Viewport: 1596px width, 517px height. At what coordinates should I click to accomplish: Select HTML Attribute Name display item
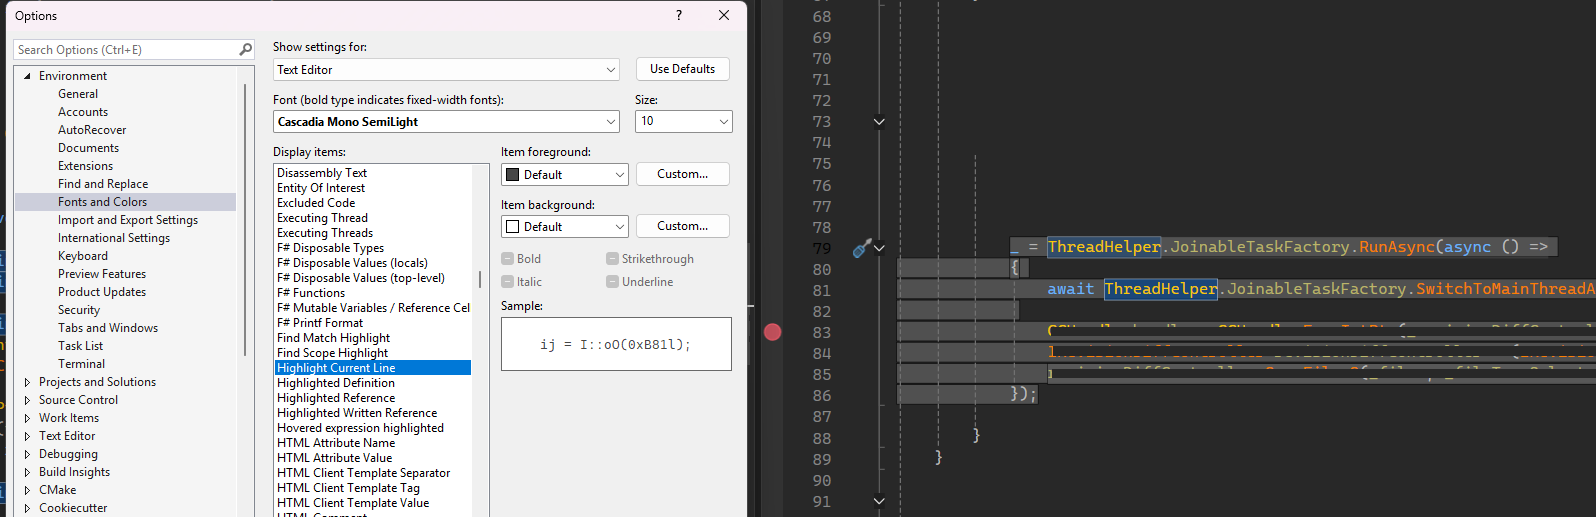[x=336, y=443]
